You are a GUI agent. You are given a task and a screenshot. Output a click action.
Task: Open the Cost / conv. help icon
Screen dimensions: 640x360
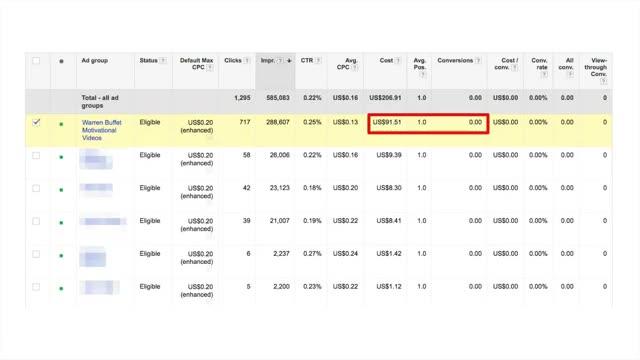coord(515,68)
